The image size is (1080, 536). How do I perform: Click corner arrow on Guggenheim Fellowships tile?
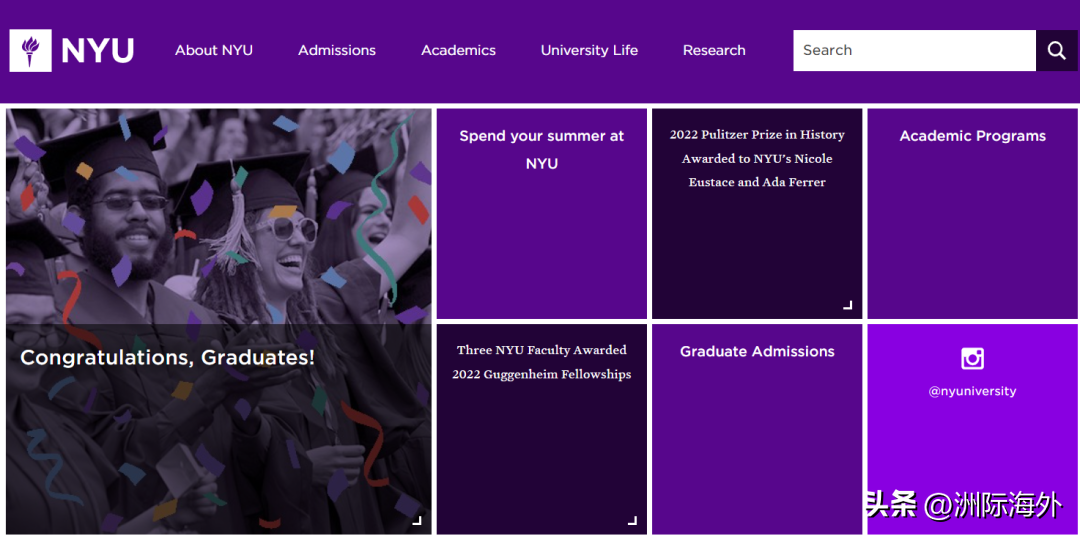(x=632, y=520)
